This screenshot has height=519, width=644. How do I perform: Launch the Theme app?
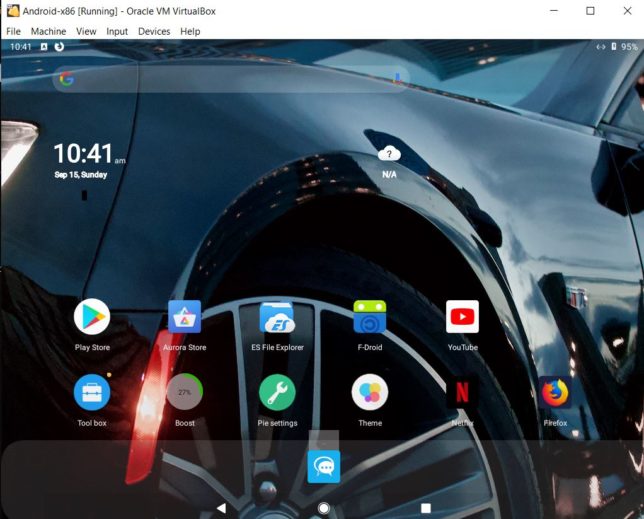(370, 392)
